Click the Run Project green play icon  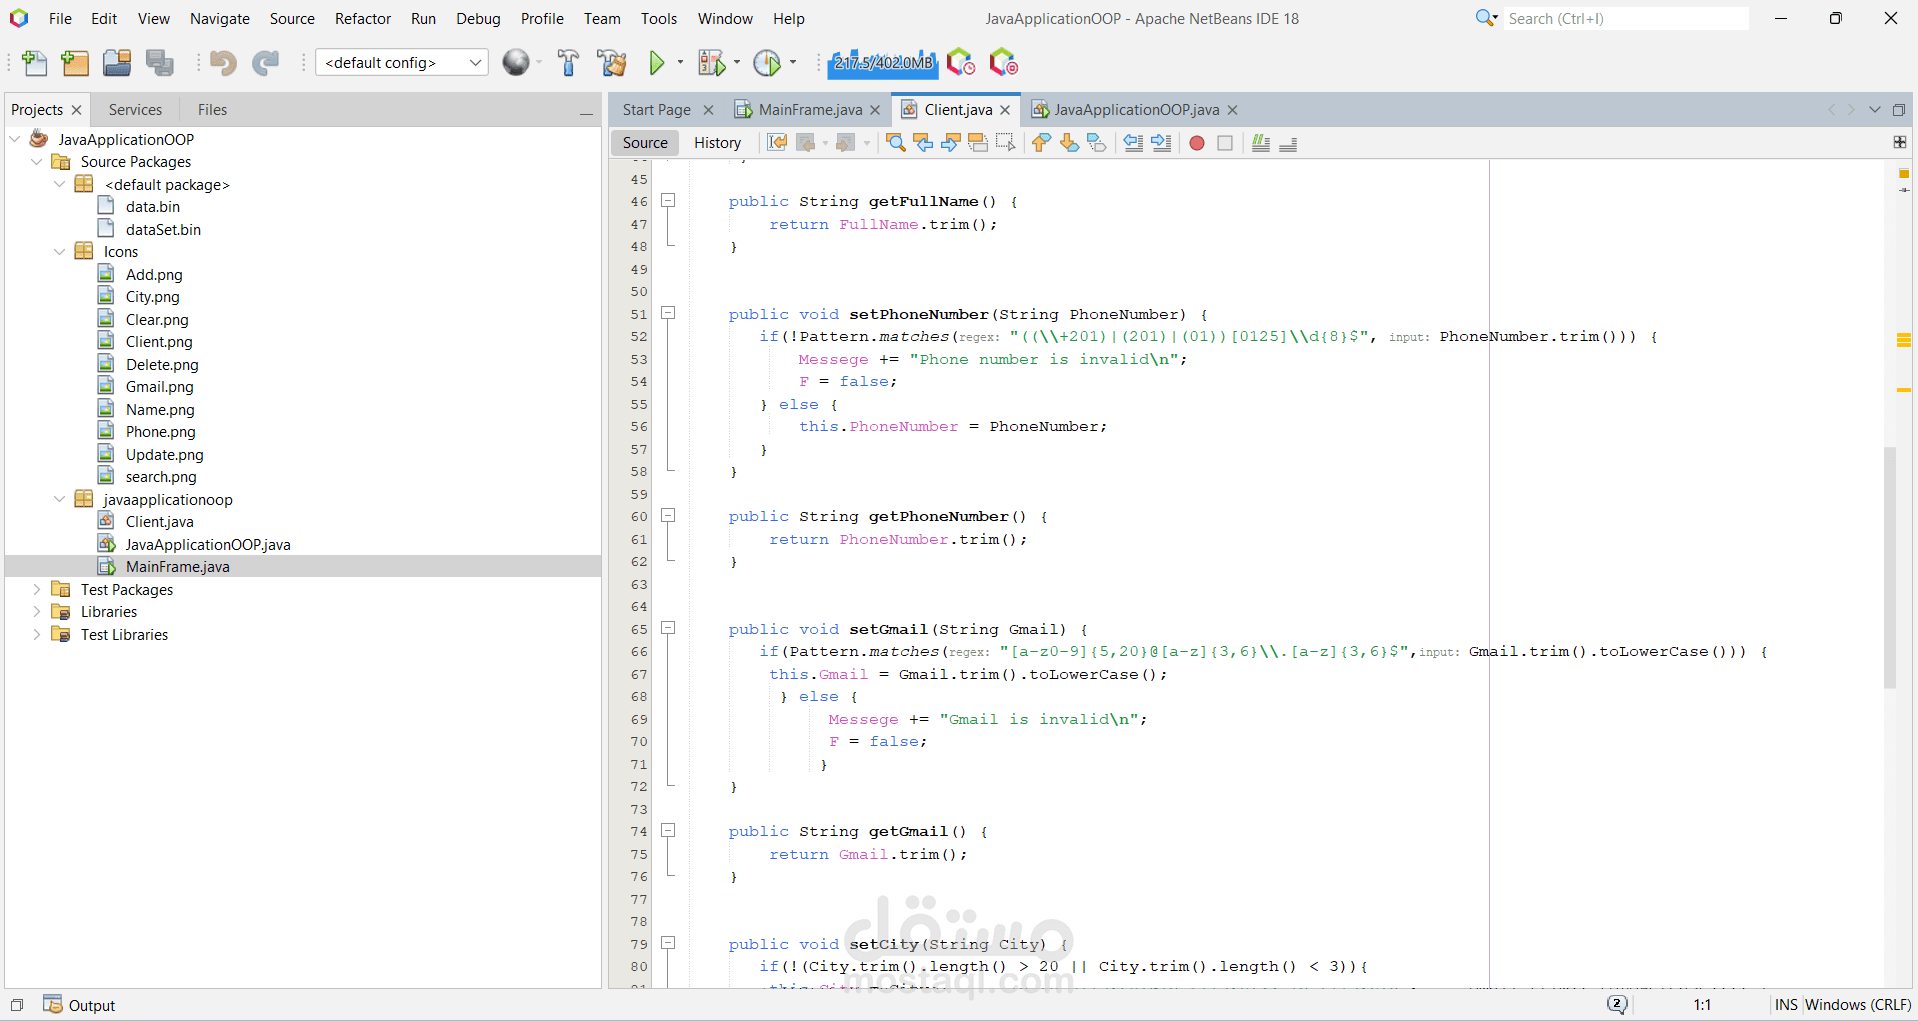[656, 63]
